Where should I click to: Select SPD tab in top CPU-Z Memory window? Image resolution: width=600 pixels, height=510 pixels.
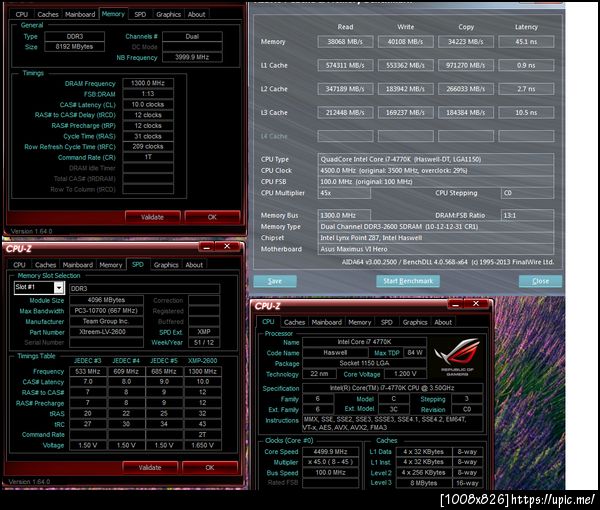140,14
